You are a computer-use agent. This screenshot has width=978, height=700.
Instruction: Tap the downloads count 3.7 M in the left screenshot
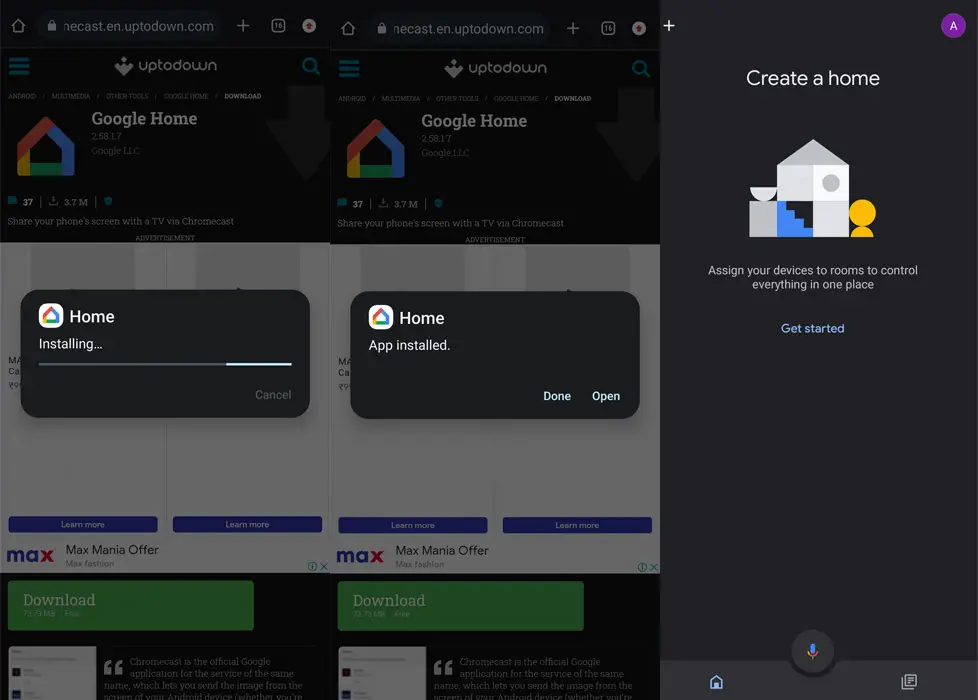tap(69, 202)
